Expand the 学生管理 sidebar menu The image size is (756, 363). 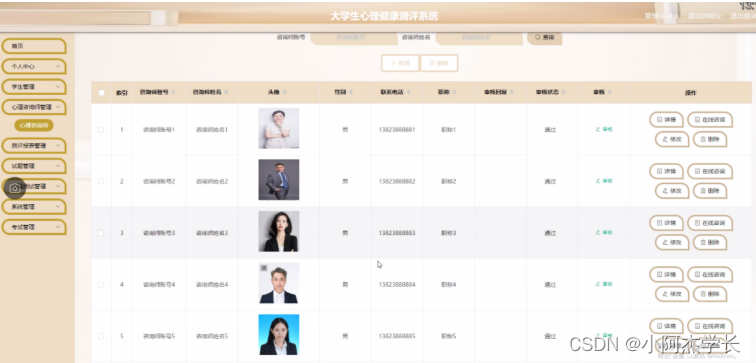tap(34, 87)
